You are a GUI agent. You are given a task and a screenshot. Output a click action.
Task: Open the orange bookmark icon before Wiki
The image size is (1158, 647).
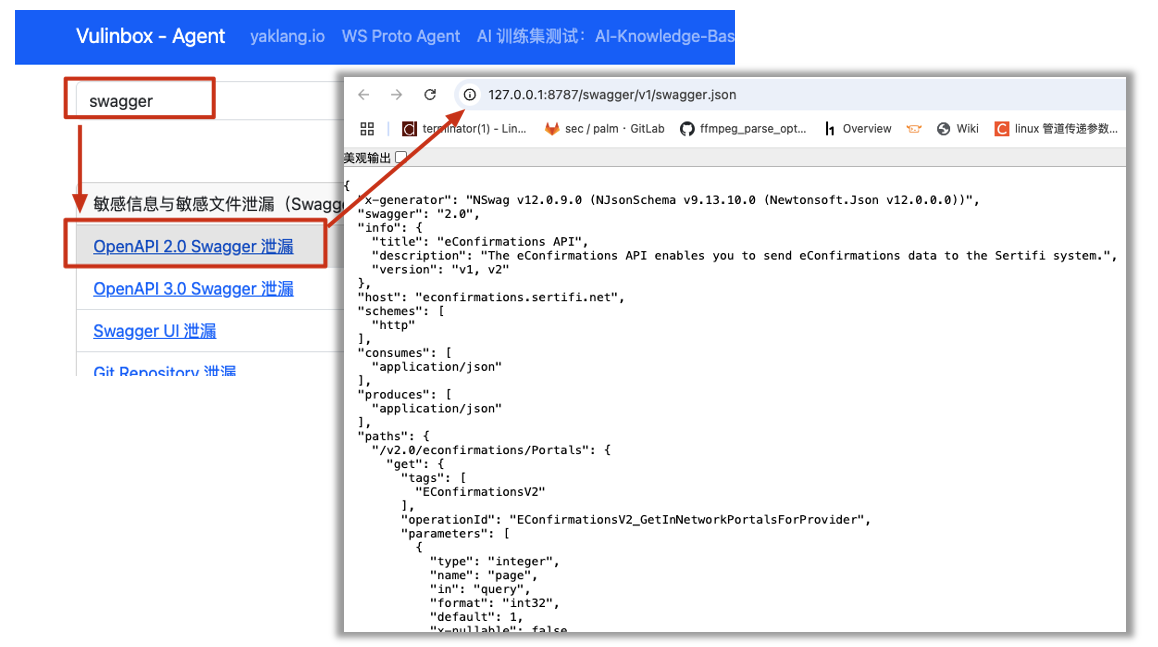914,129
